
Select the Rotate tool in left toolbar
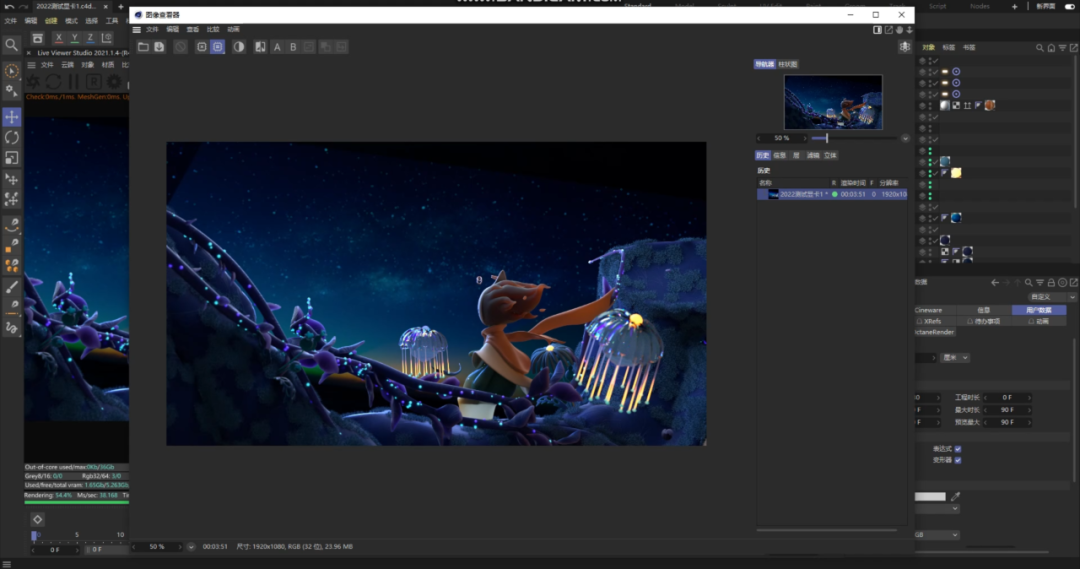12,138
